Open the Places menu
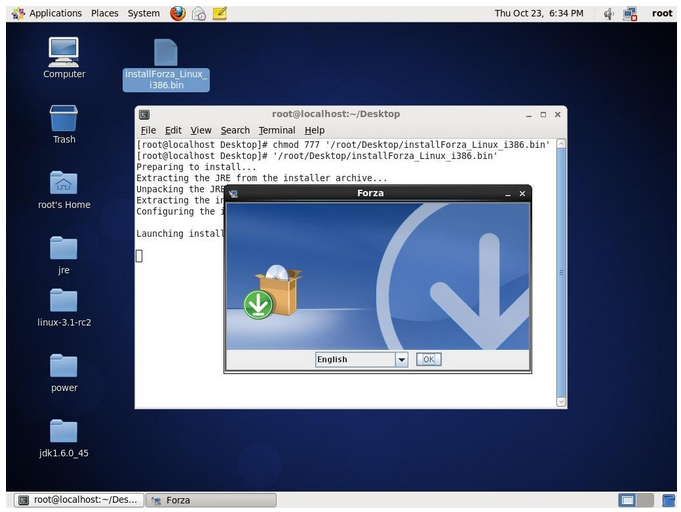Image resolution: width=681 pixels, height=512 pixels. [105, 13]
